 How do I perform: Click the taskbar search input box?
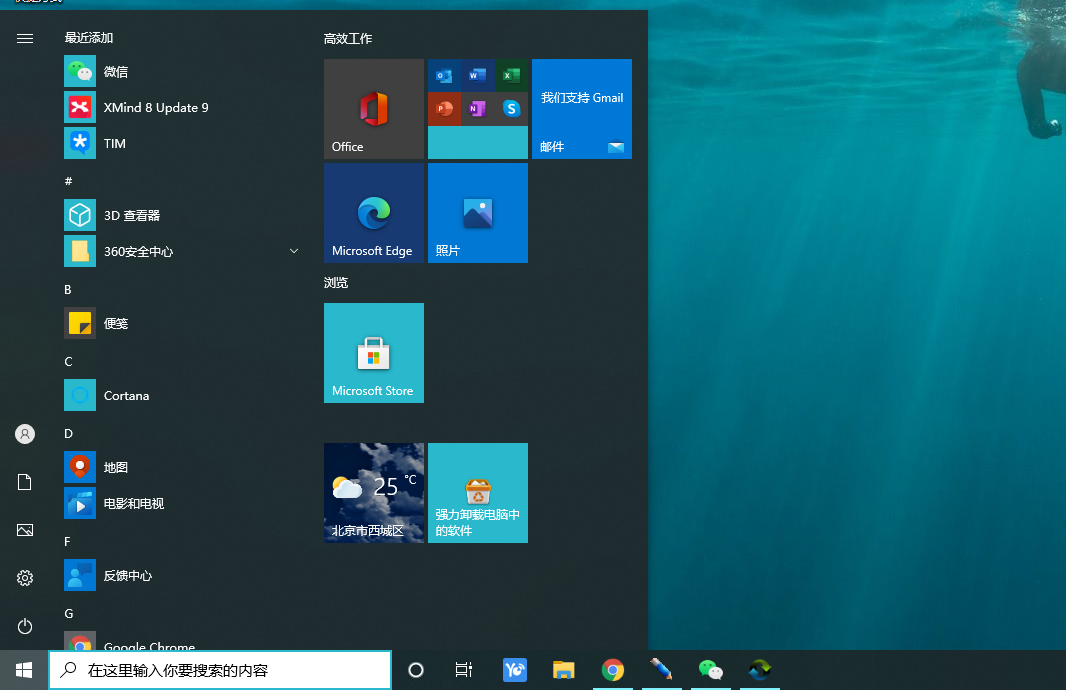[x=220, y=670]
